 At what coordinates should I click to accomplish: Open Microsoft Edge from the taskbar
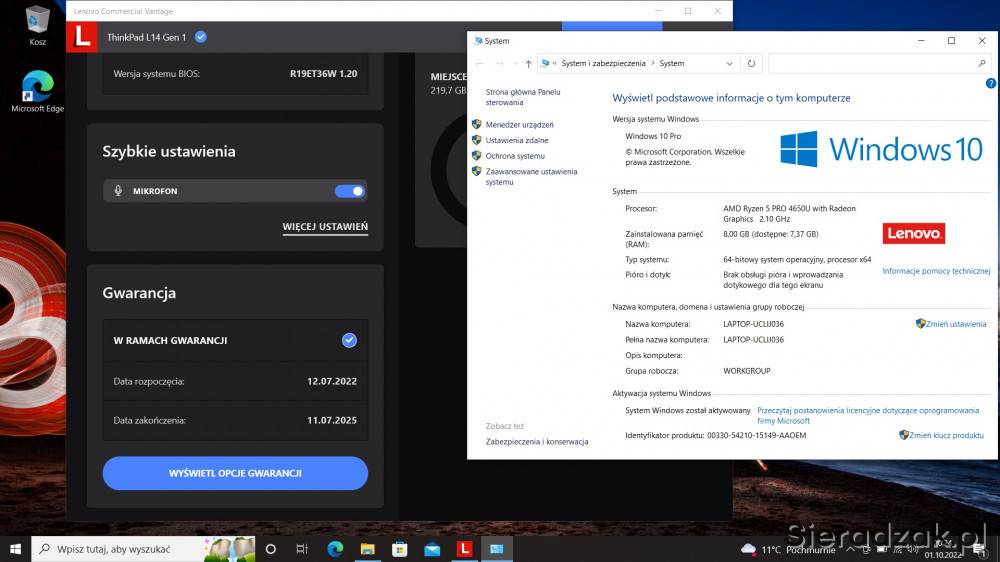point(335,549)
